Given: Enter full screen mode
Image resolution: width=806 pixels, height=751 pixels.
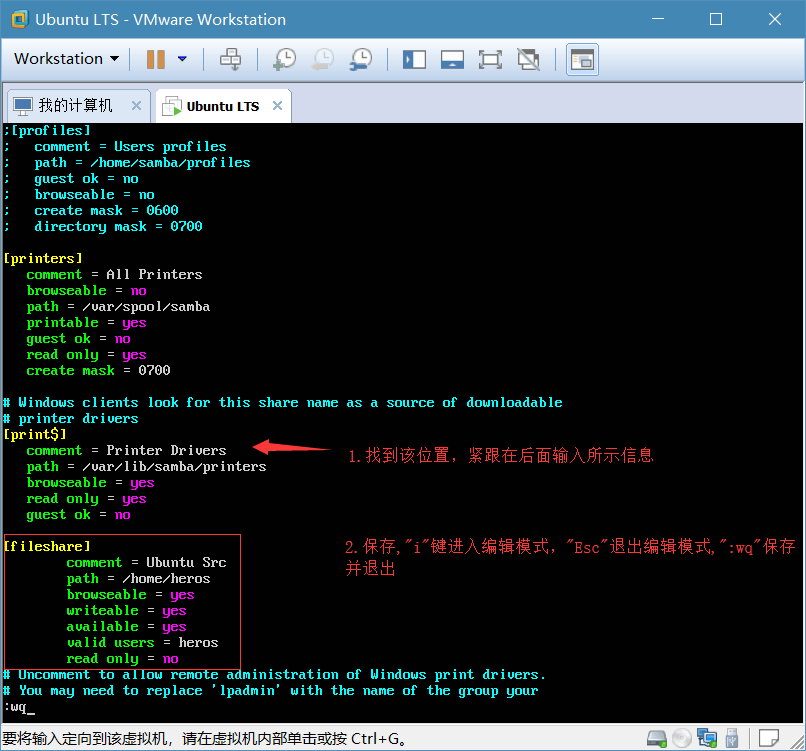Looking at the screenshot, I should coord(490,59).
